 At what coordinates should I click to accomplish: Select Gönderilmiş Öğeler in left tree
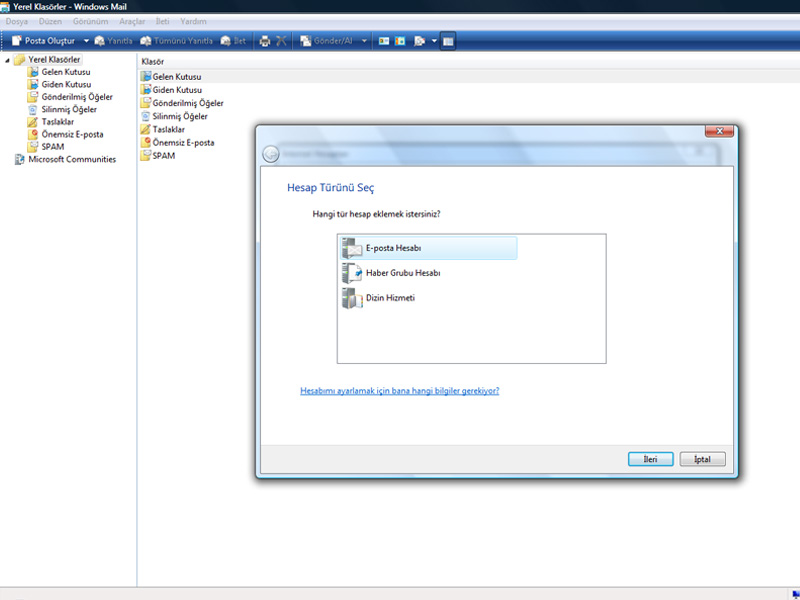[77, 97]
